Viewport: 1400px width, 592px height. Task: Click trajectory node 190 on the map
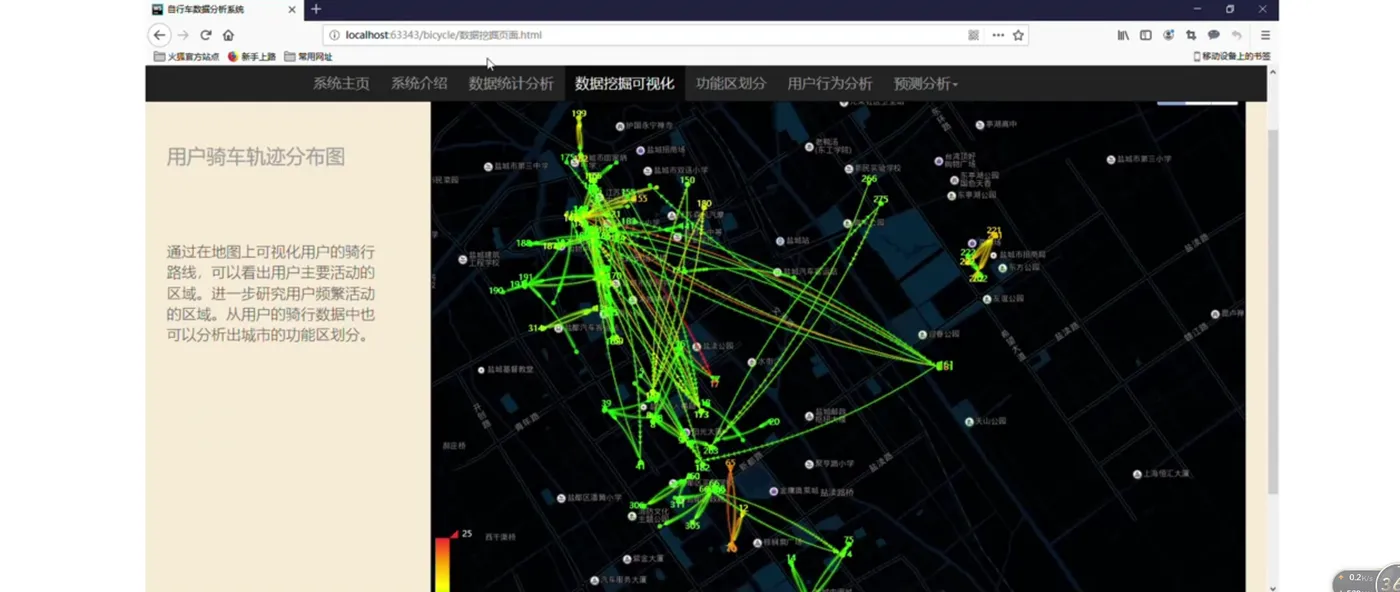(496, 291)
